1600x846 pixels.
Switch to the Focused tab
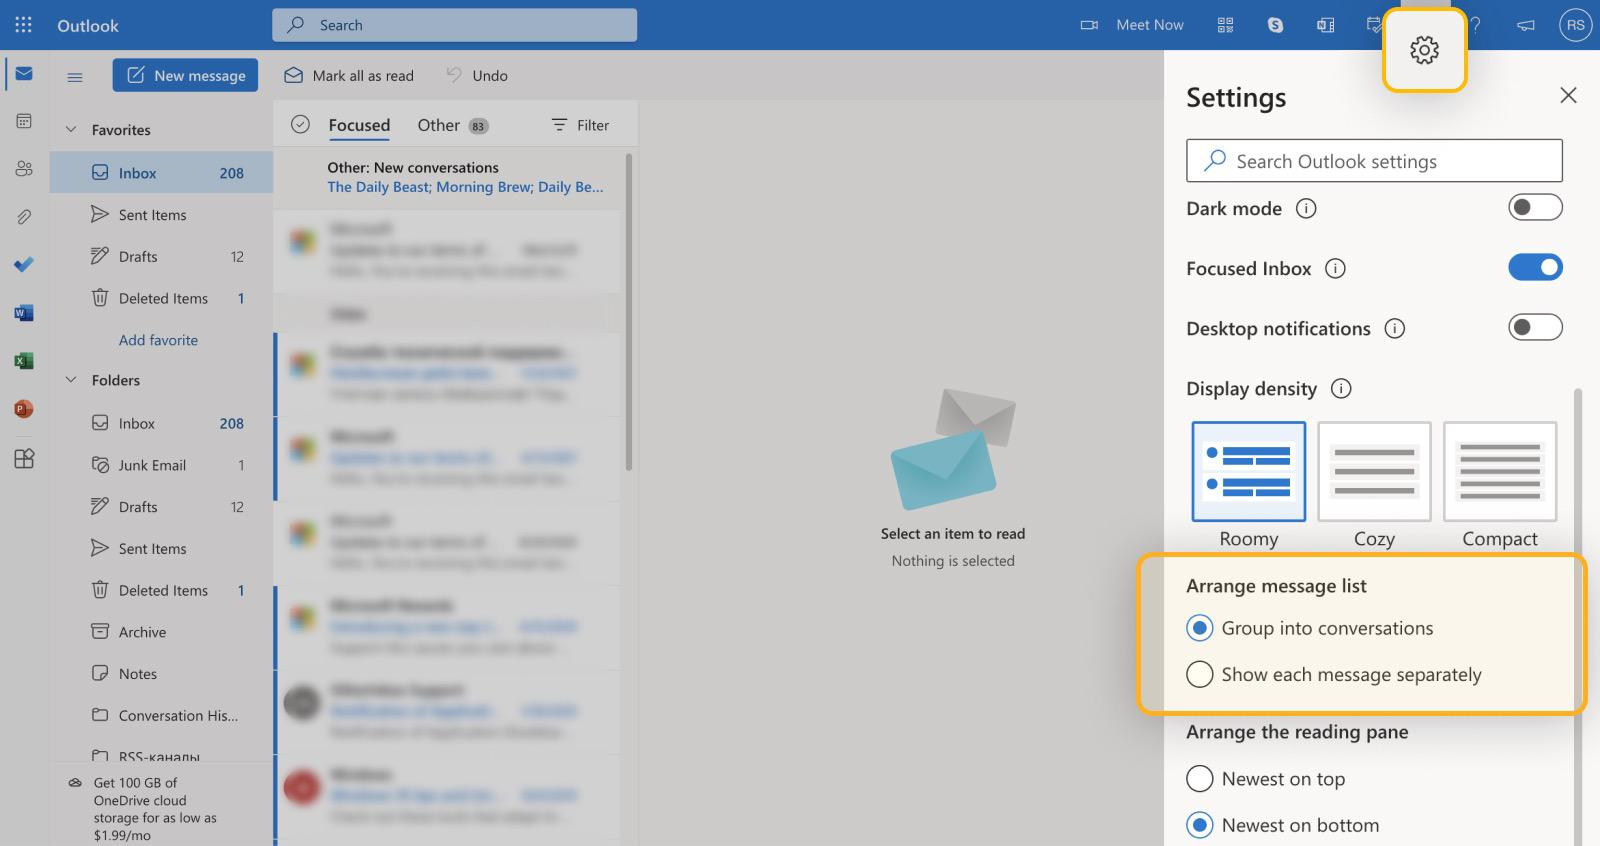(359, 125)
